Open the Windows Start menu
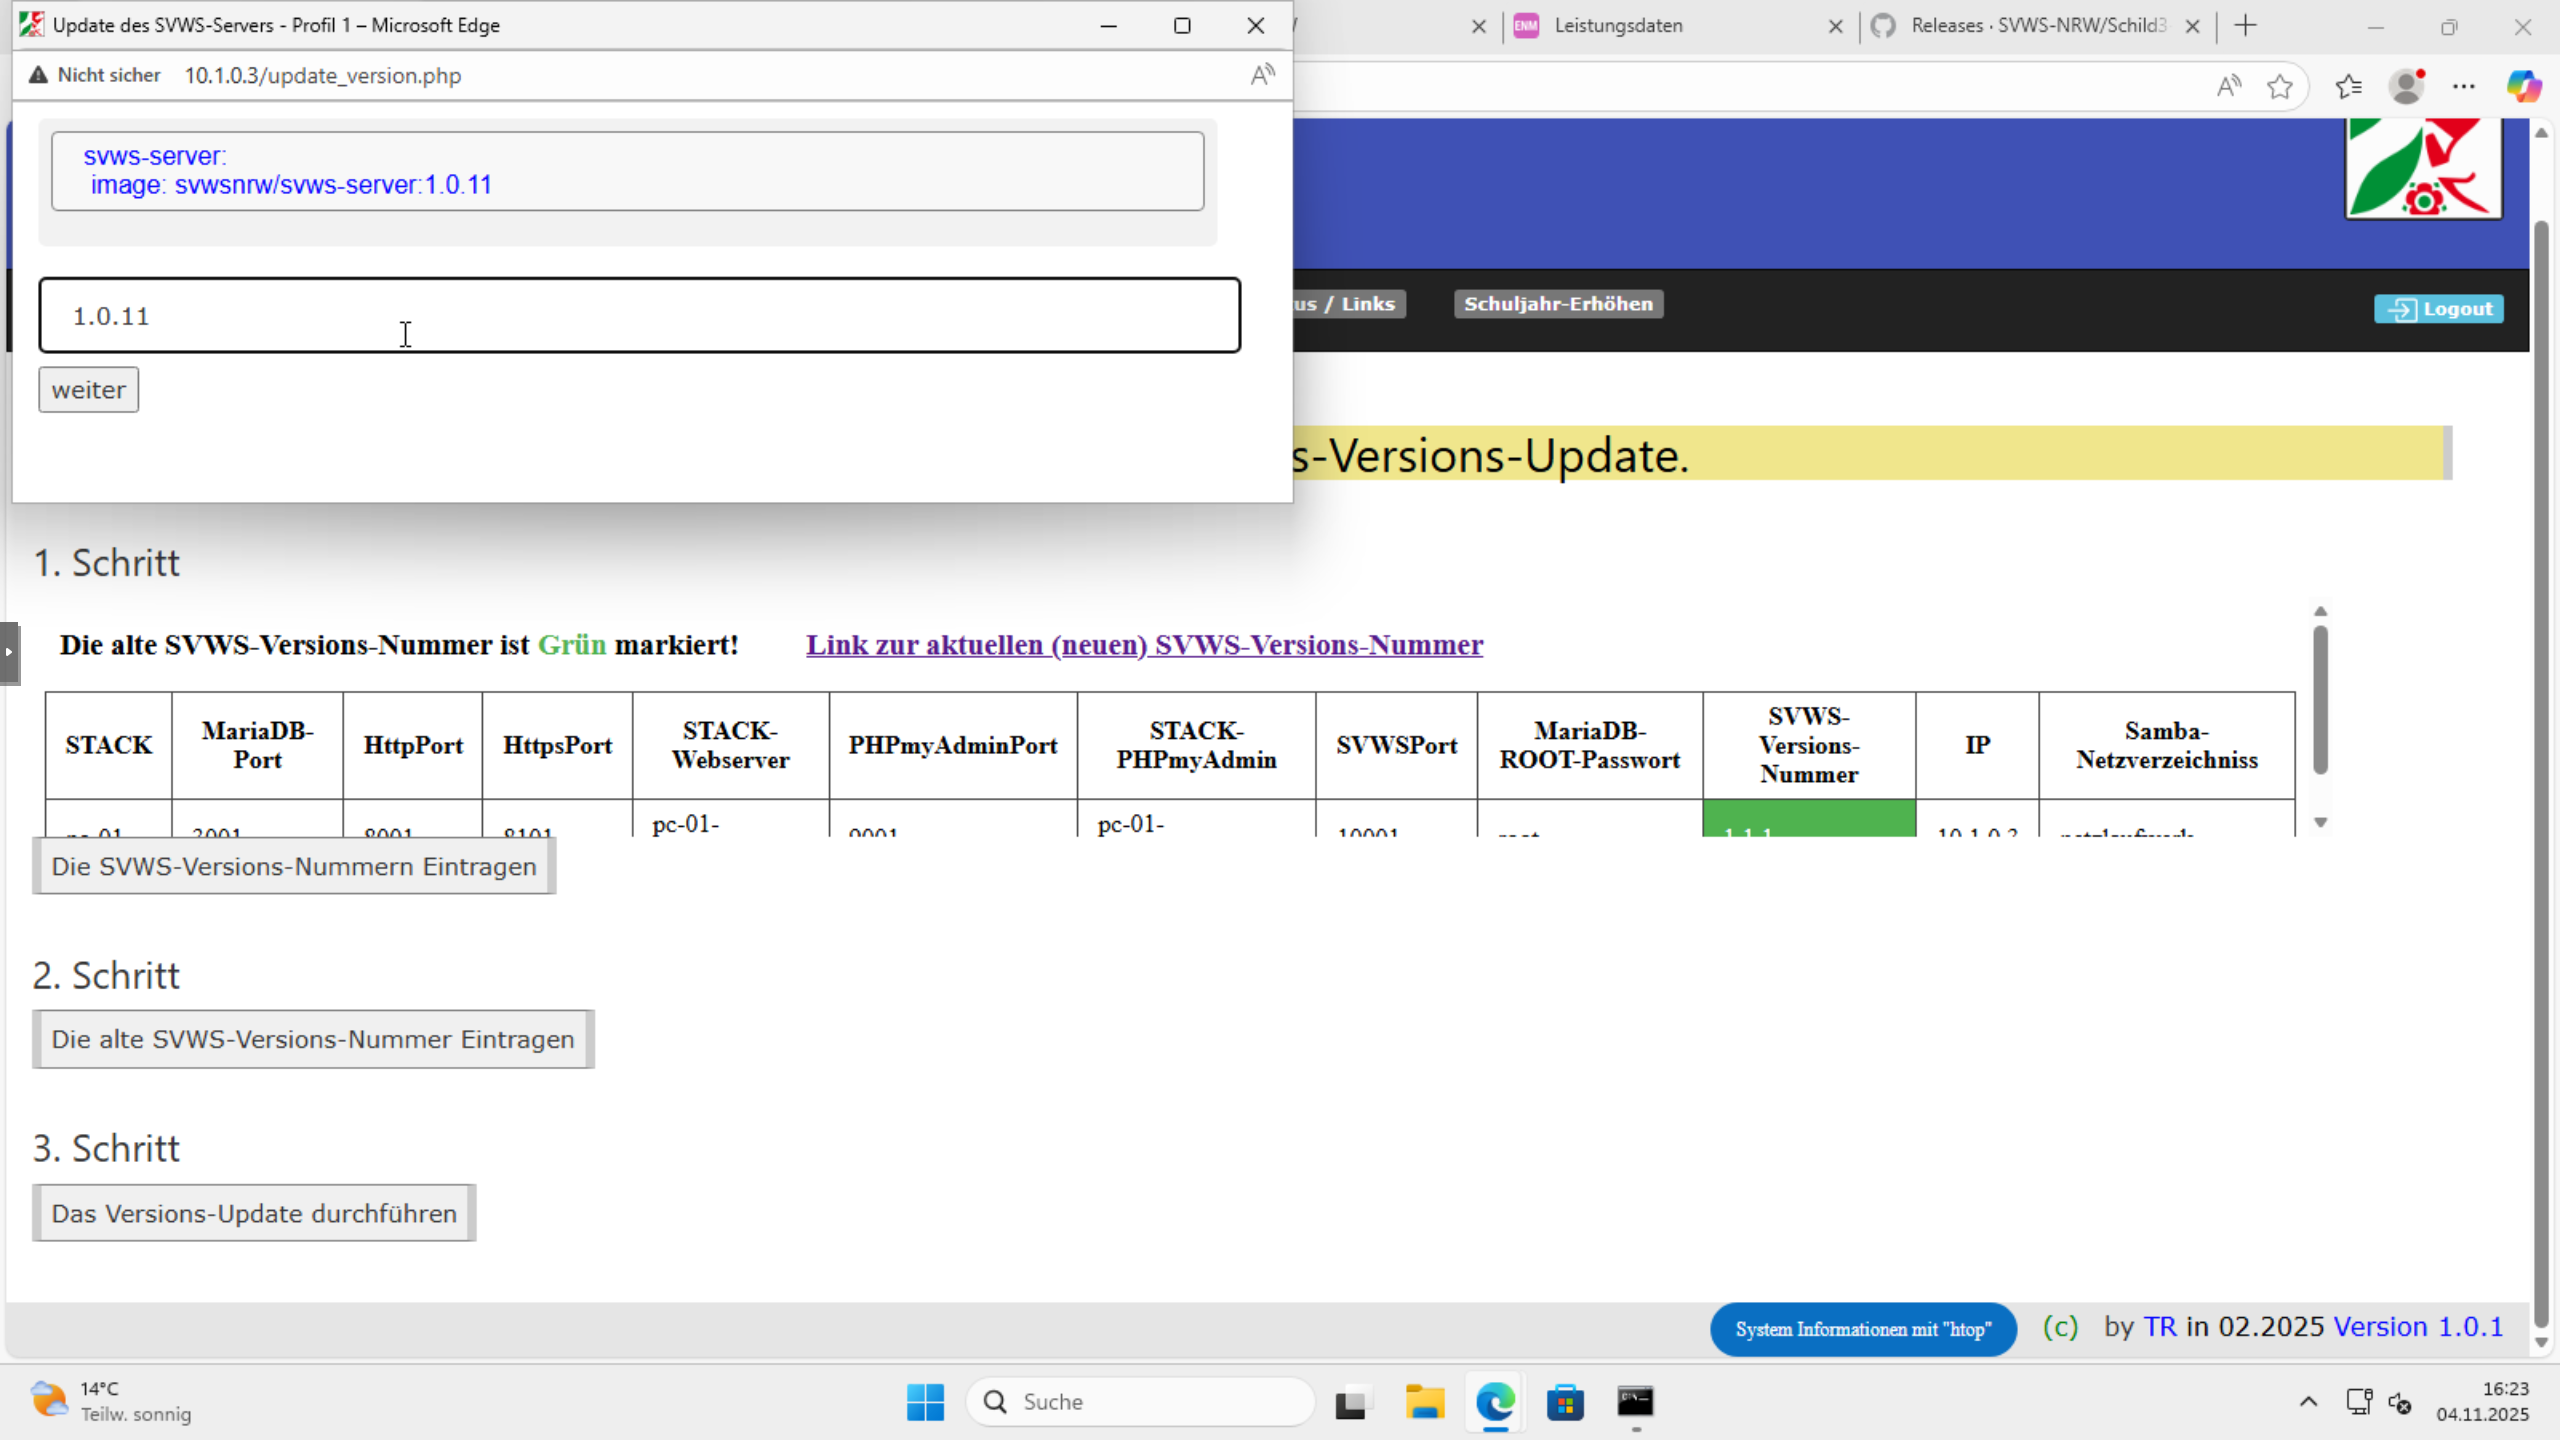Screen dimensions: 2560x1440 925,1402
